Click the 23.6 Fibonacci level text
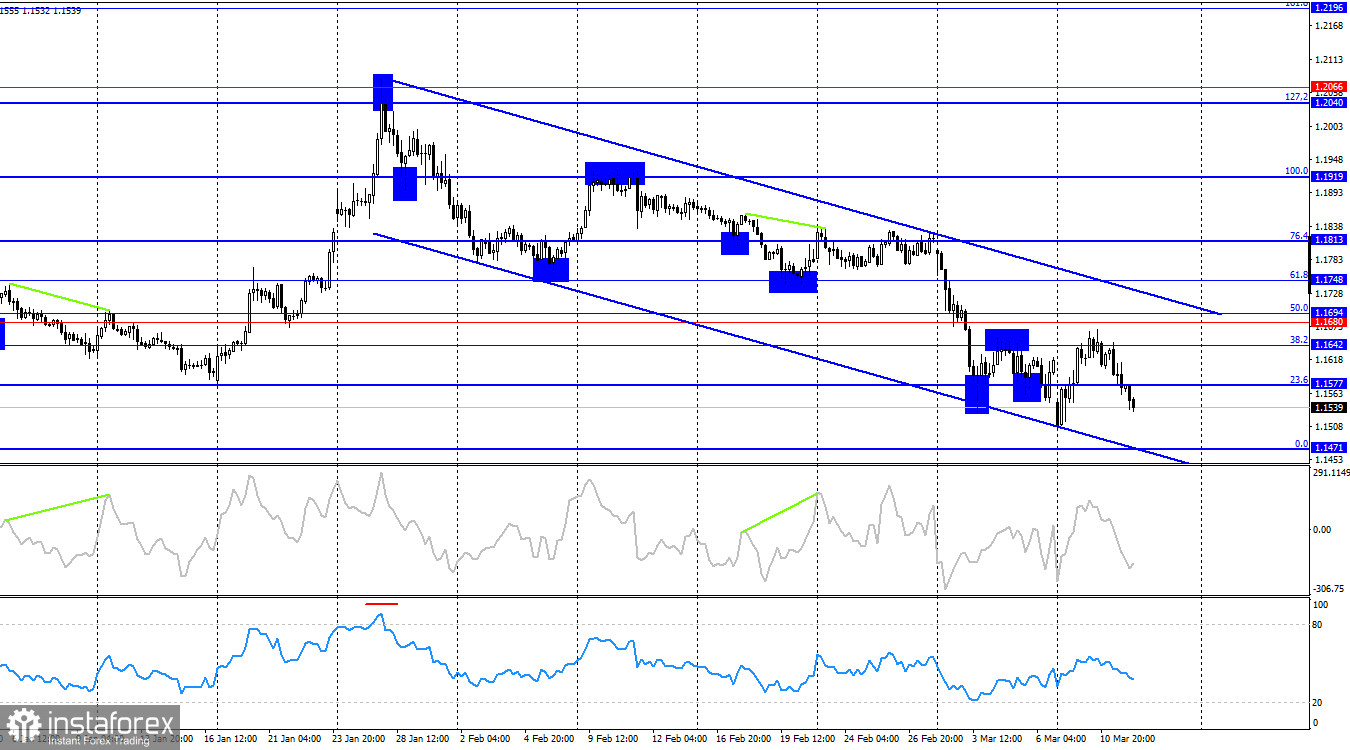Screen dimensions: 1350x750 pyautogui.click(x=1299, y=380)
